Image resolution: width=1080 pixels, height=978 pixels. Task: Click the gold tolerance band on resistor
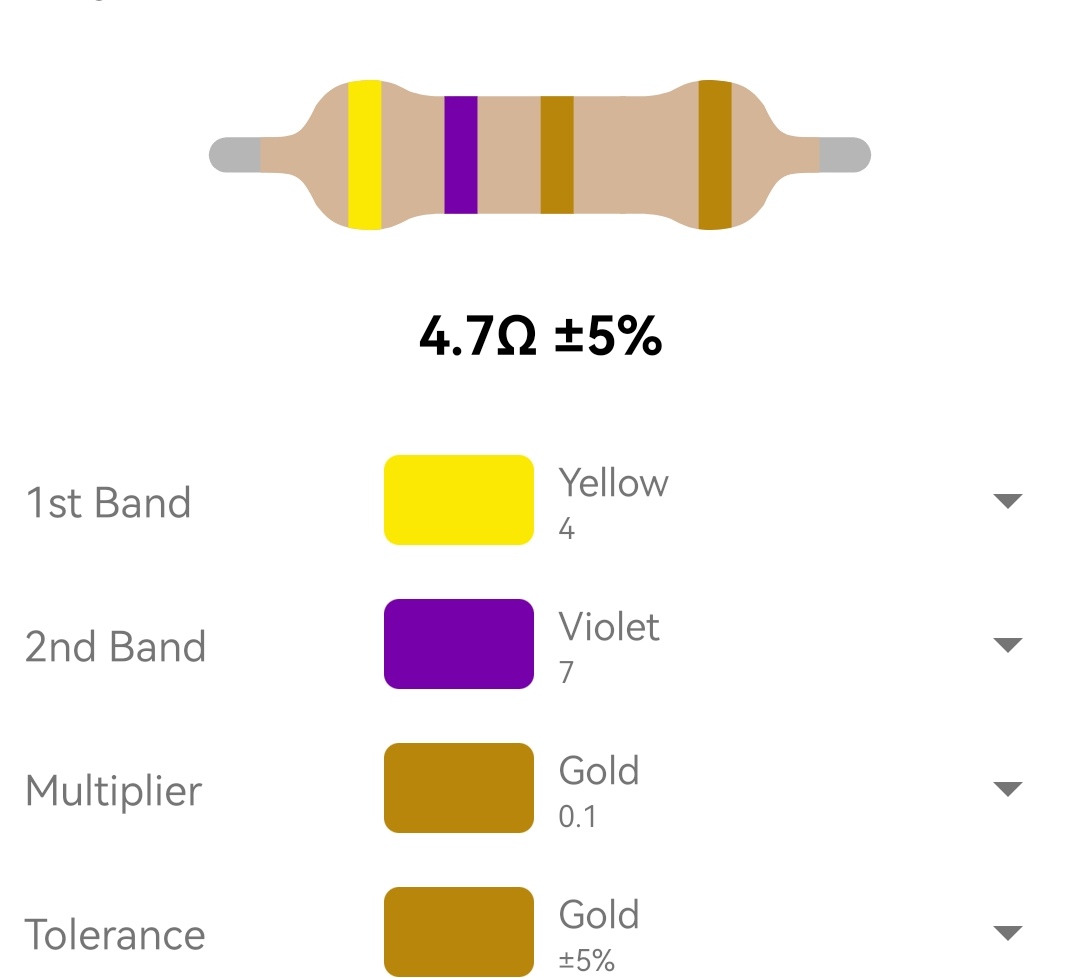715,155
